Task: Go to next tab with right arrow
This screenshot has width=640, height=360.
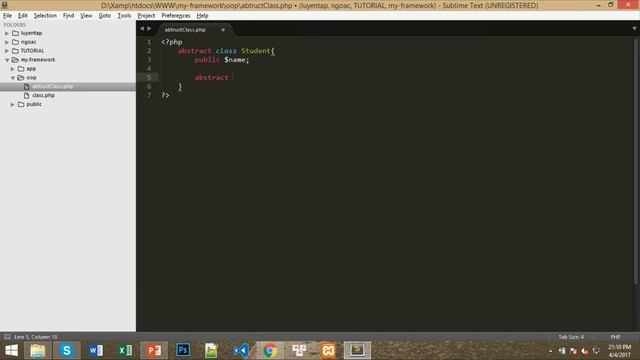Action: click(x=149, y=29)
